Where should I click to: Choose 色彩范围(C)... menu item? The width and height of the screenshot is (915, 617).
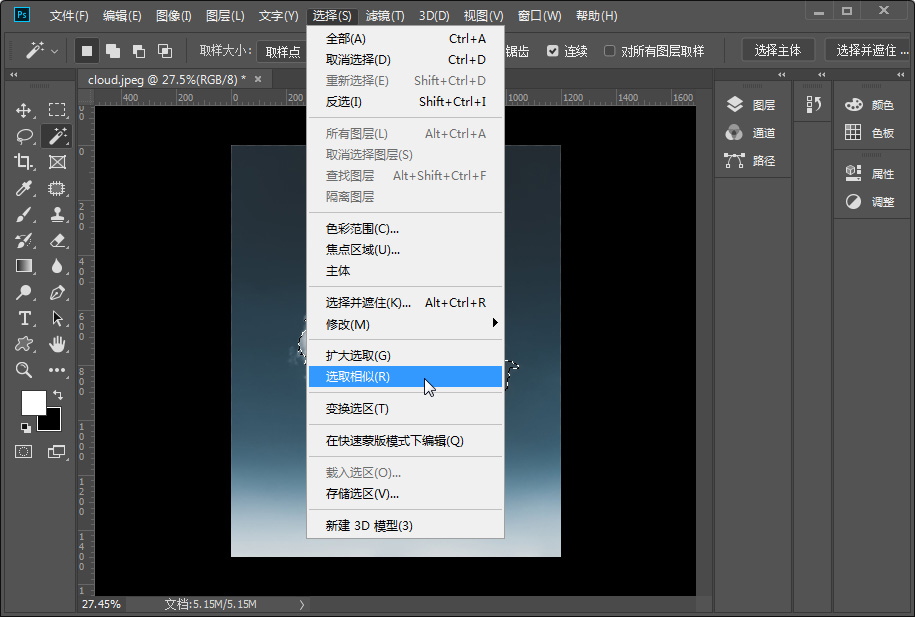[x=405, y=229]
